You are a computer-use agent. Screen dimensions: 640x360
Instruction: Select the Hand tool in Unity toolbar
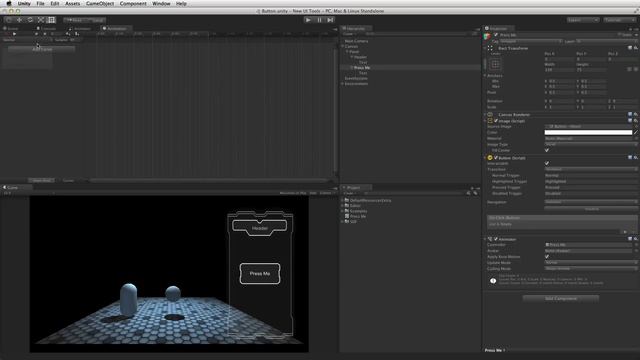point(9,20)
